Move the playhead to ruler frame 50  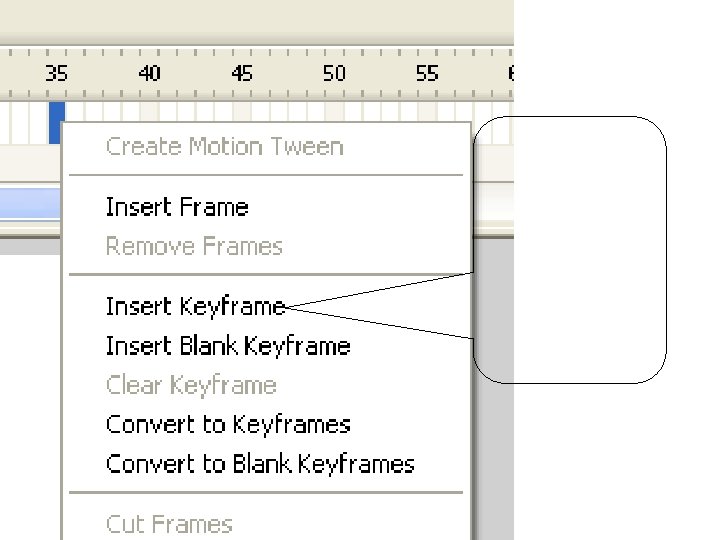[x=334, y=73]
